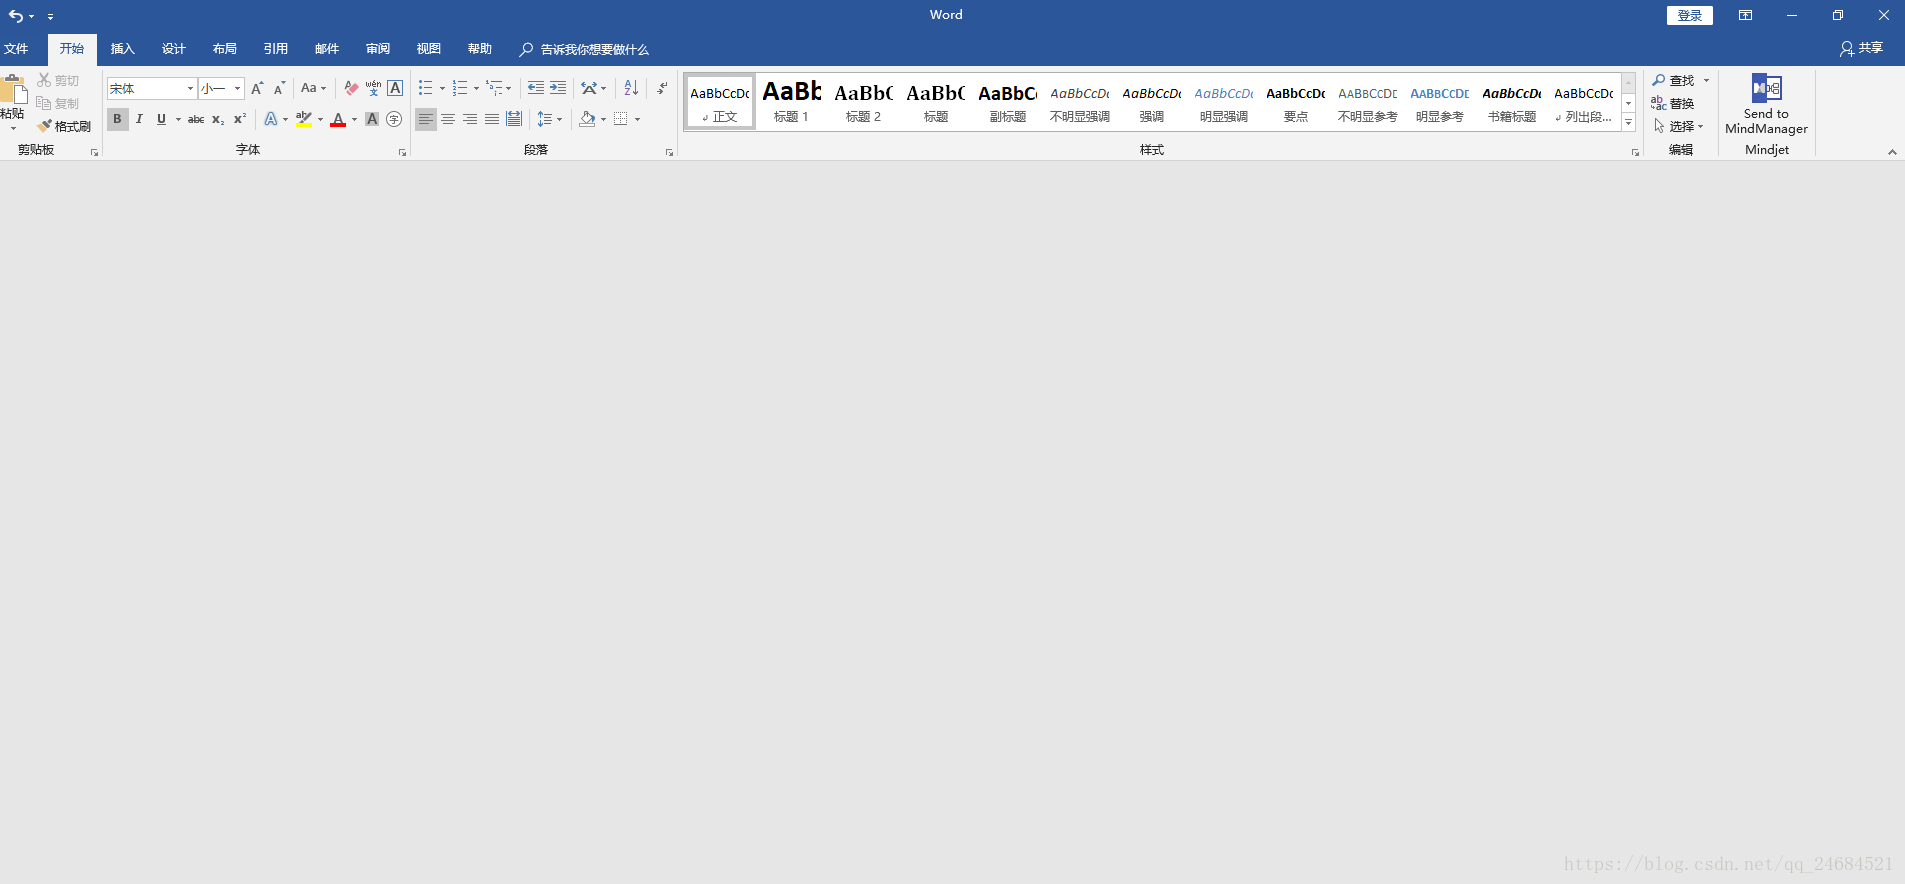Viewport: 1905px width, 884px height.
Task: Switch to Design (设计) tab
Action: (x=174, y=49)
